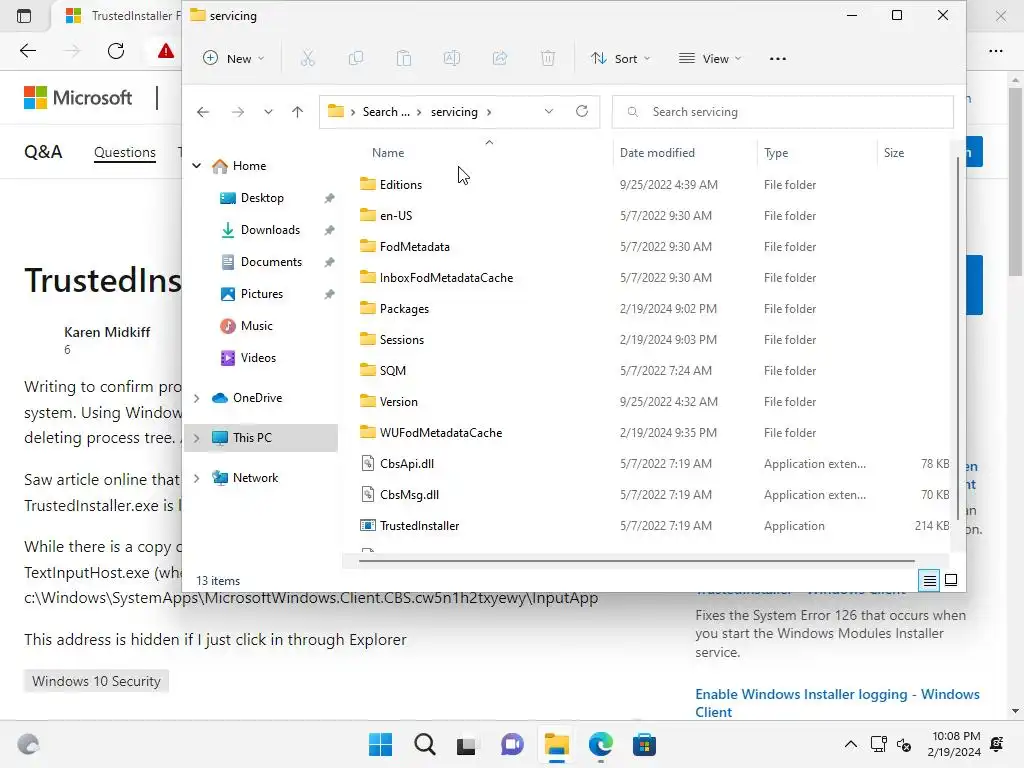
Task: Open the See more ellipsis menu in Explorer
Action: coord(778,59)
